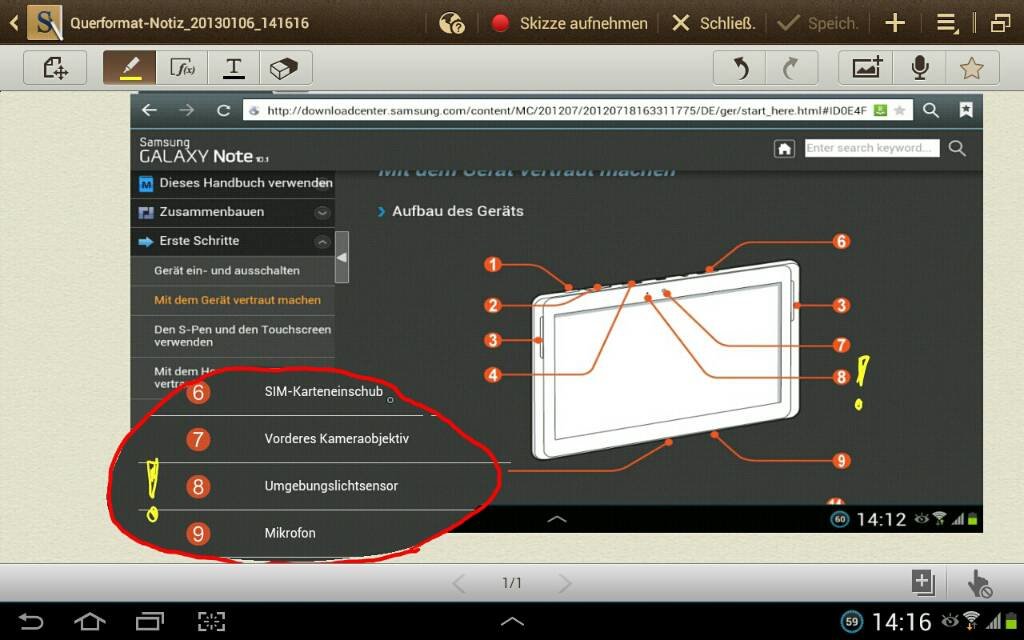1024x640 pixels.
Task: Click the browser bookmarks icon in screenshot
Action: coord(966,110)
